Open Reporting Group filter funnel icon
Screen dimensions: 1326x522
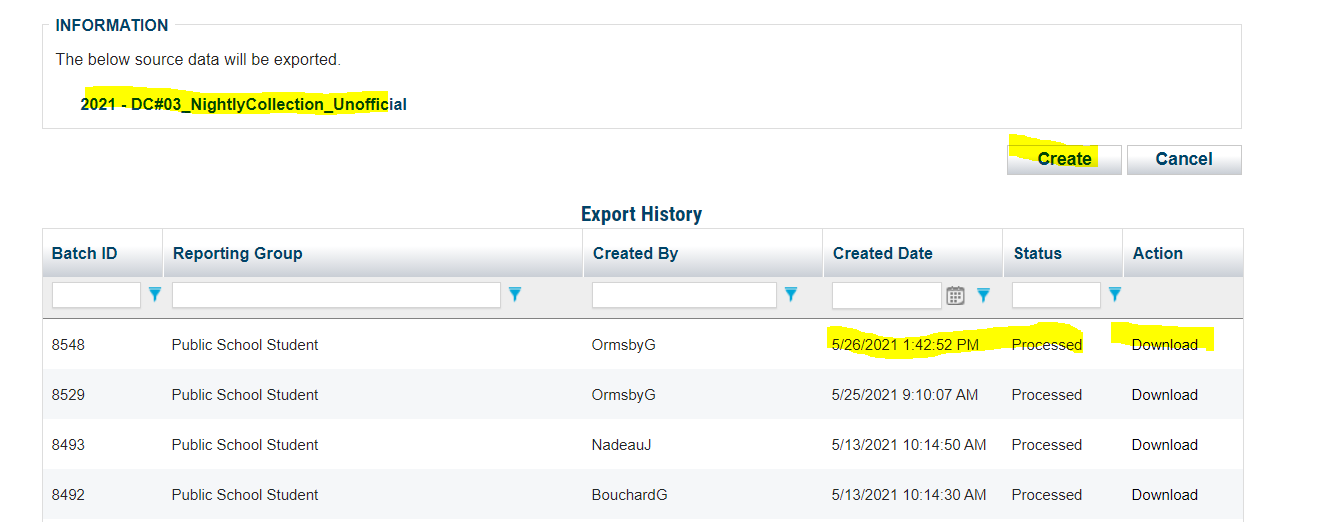[x=515, y=295]
